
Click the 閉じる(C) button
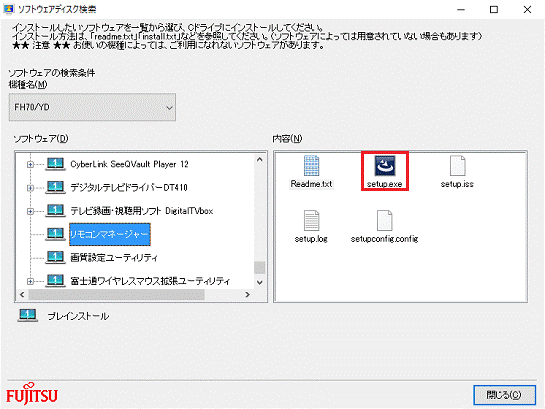click(x=504, y=395)
